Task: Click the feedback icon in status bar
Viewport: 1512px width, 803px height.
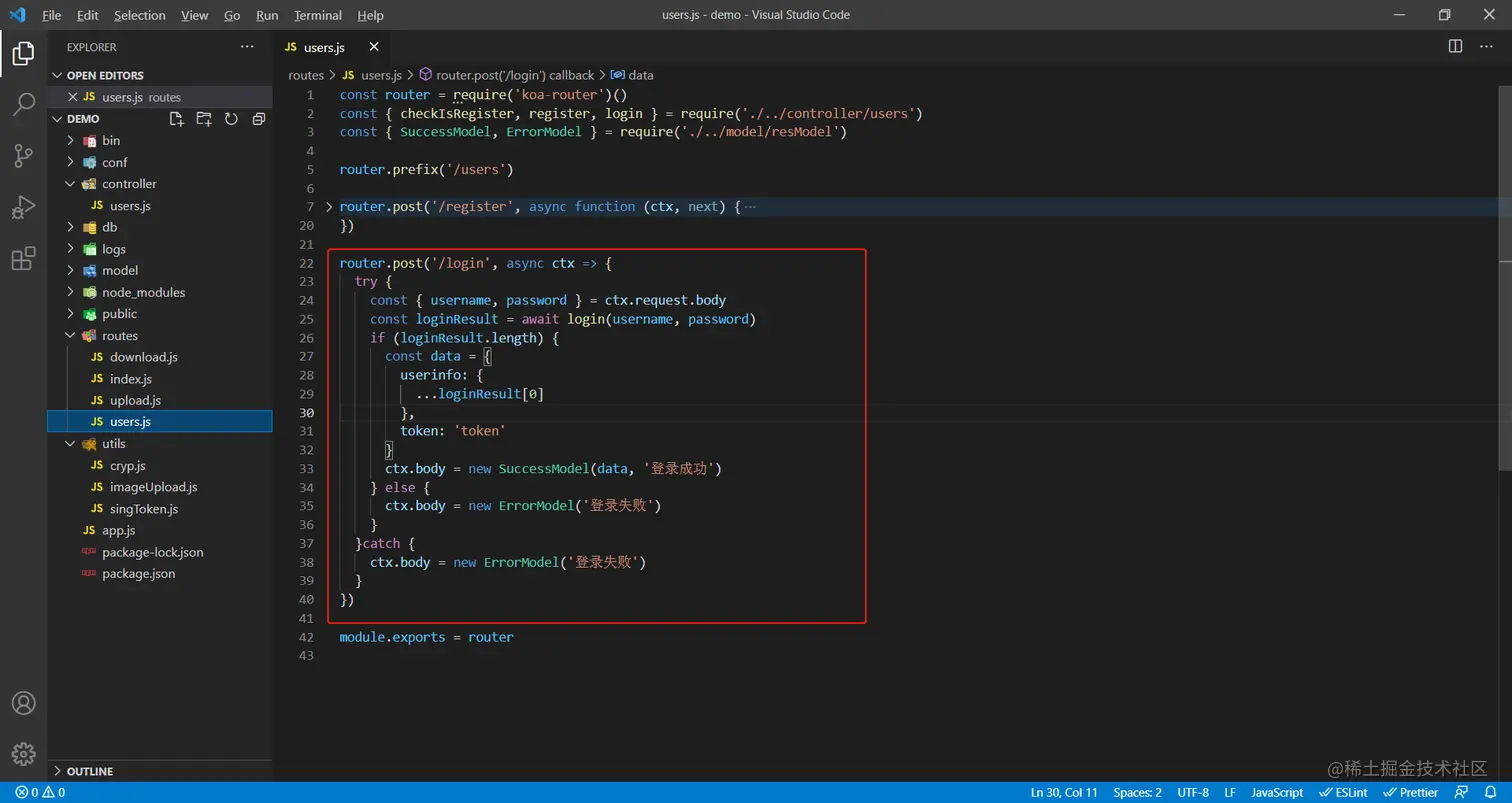Action: click(x=1461, y=793)
